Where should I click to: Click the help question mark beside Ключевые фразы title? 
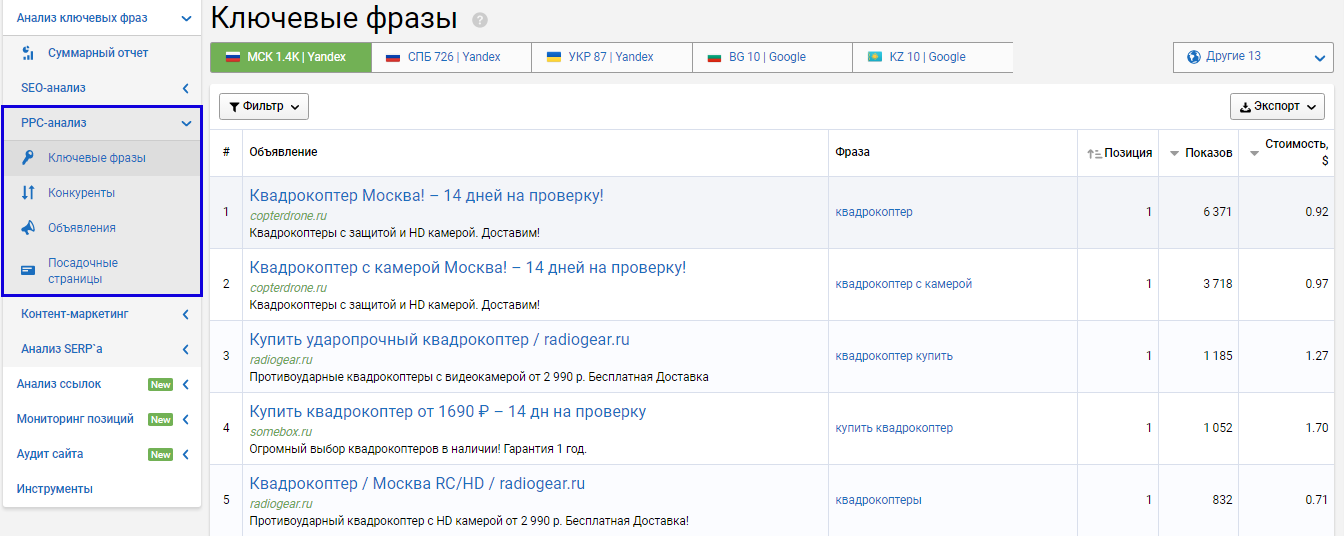(480, 20)
